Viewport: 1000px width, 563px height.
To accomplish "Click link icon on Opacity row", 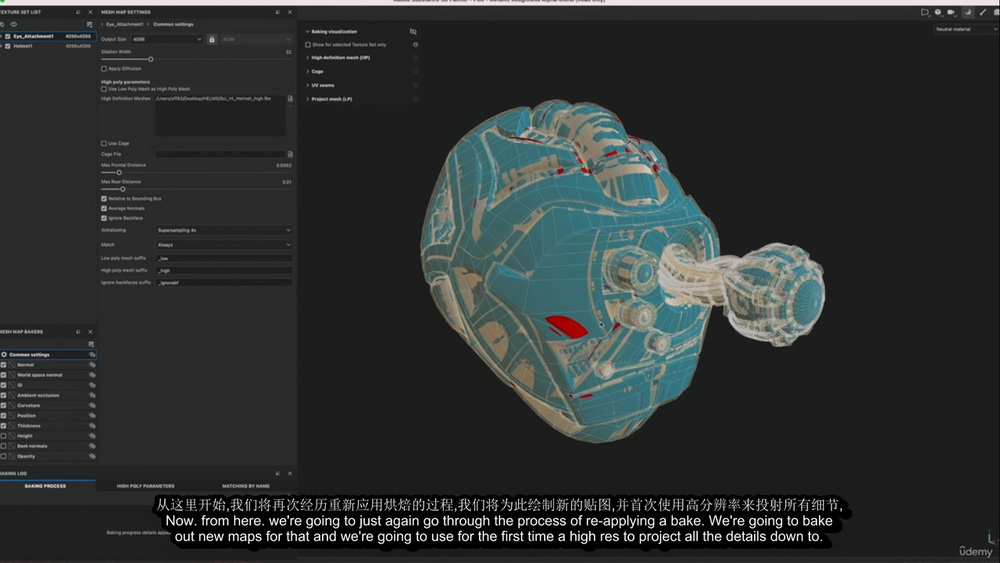I will (92, 457).
